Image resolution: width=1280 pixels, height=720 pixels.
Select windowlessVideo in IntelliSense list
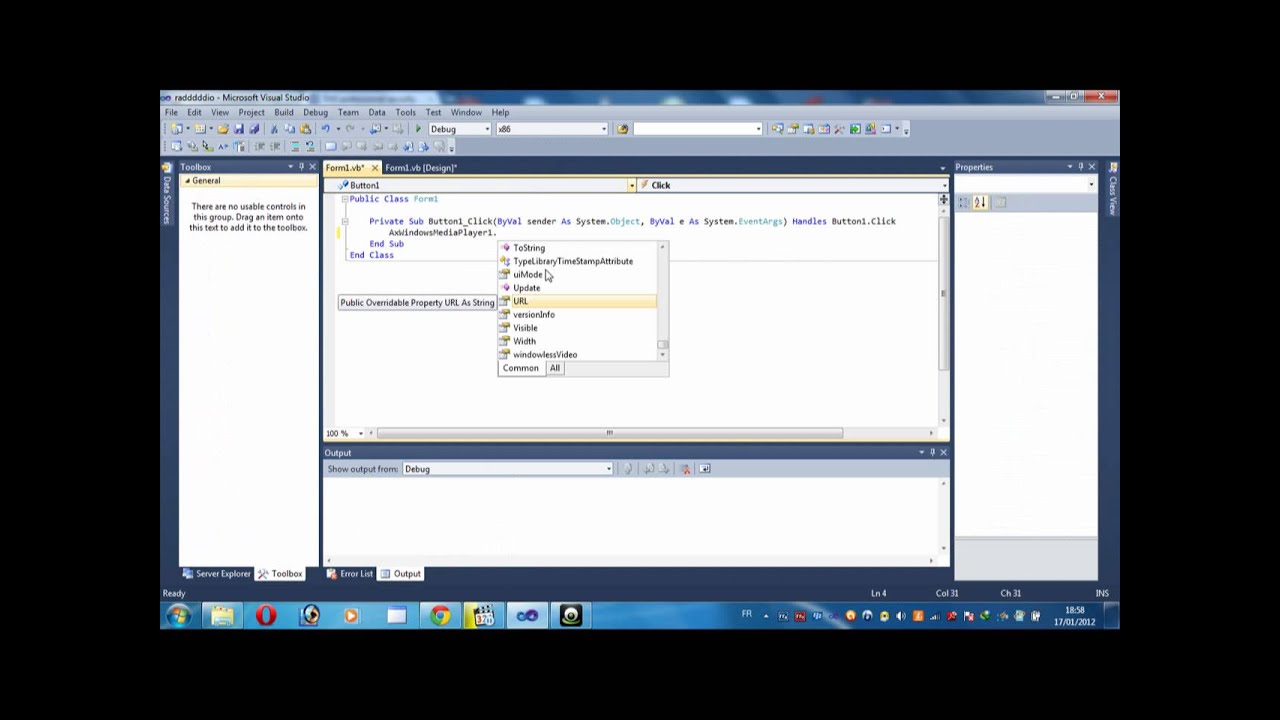click(x=578, y=355)
